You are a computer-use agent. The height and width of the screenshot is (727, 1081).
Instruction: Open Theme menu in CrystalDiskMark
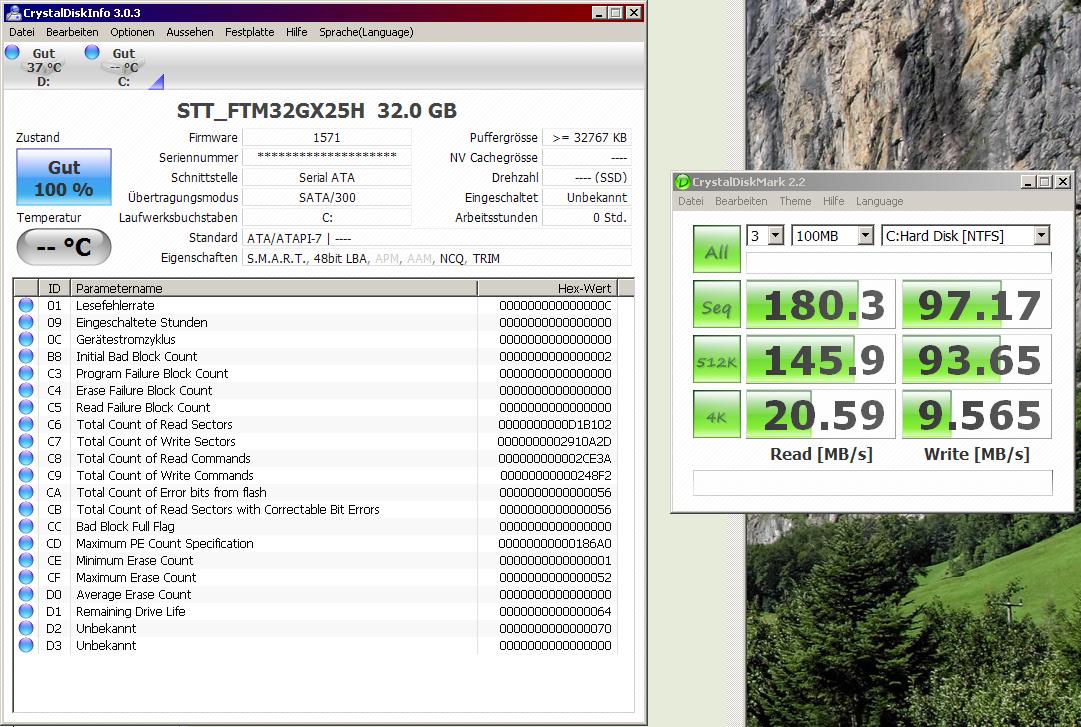click(795, 201)
